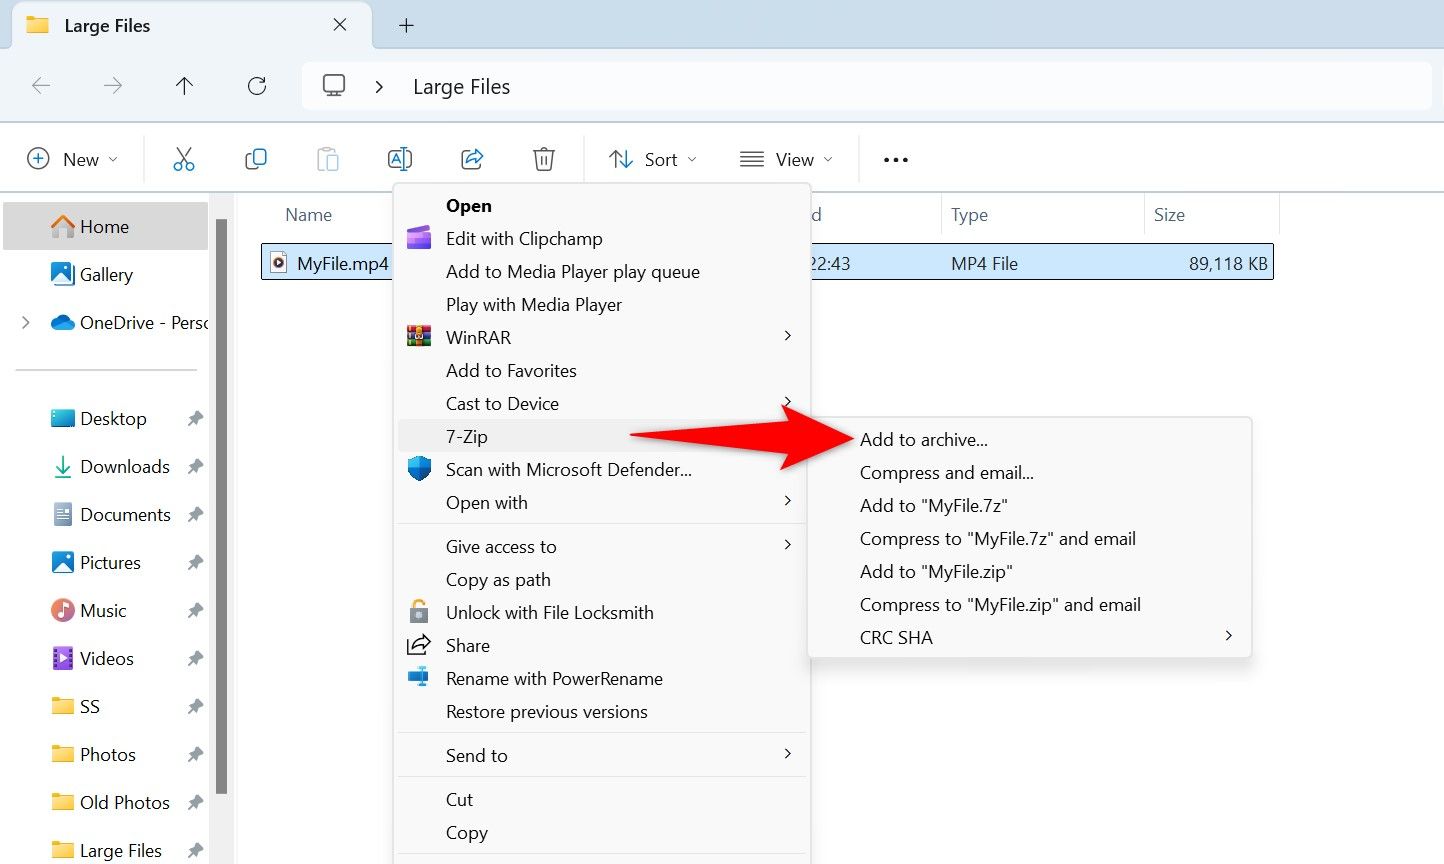Click the Copy icon in the toolbar
Image resolution: width=1444 pixels, height=864 pixels.
tap(255, 158)
